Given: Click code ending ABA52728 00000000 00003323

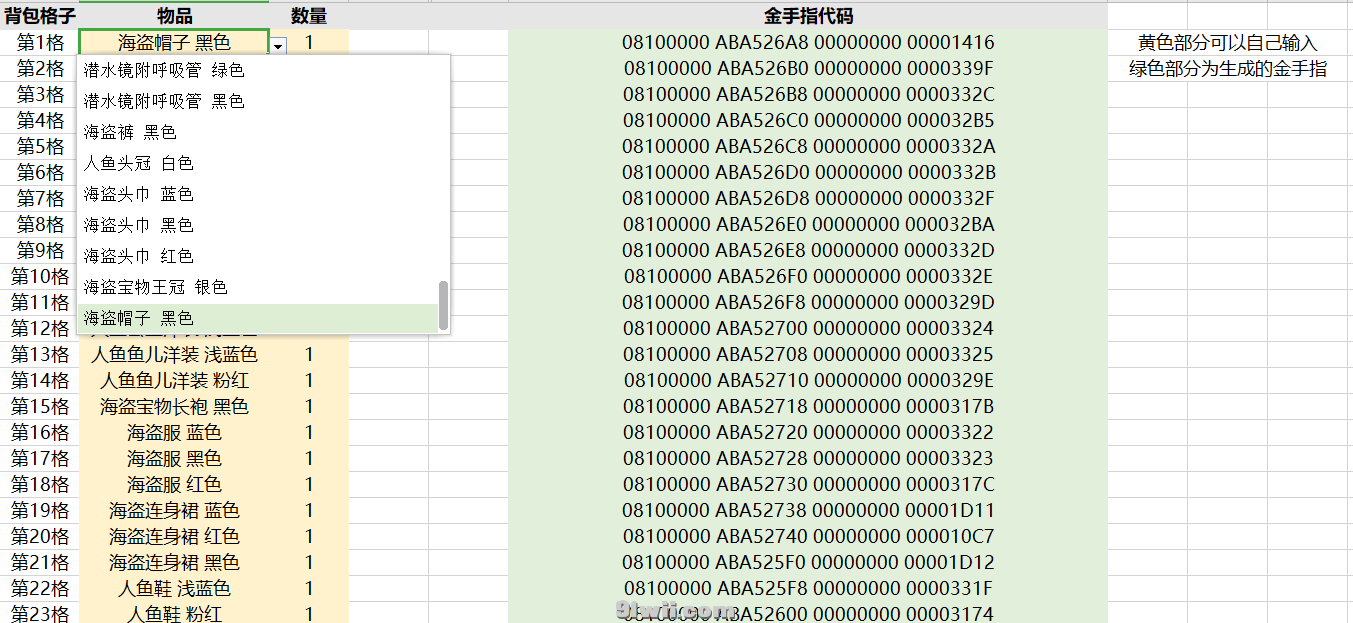Looking at the screenshot, I should (808, 458).
